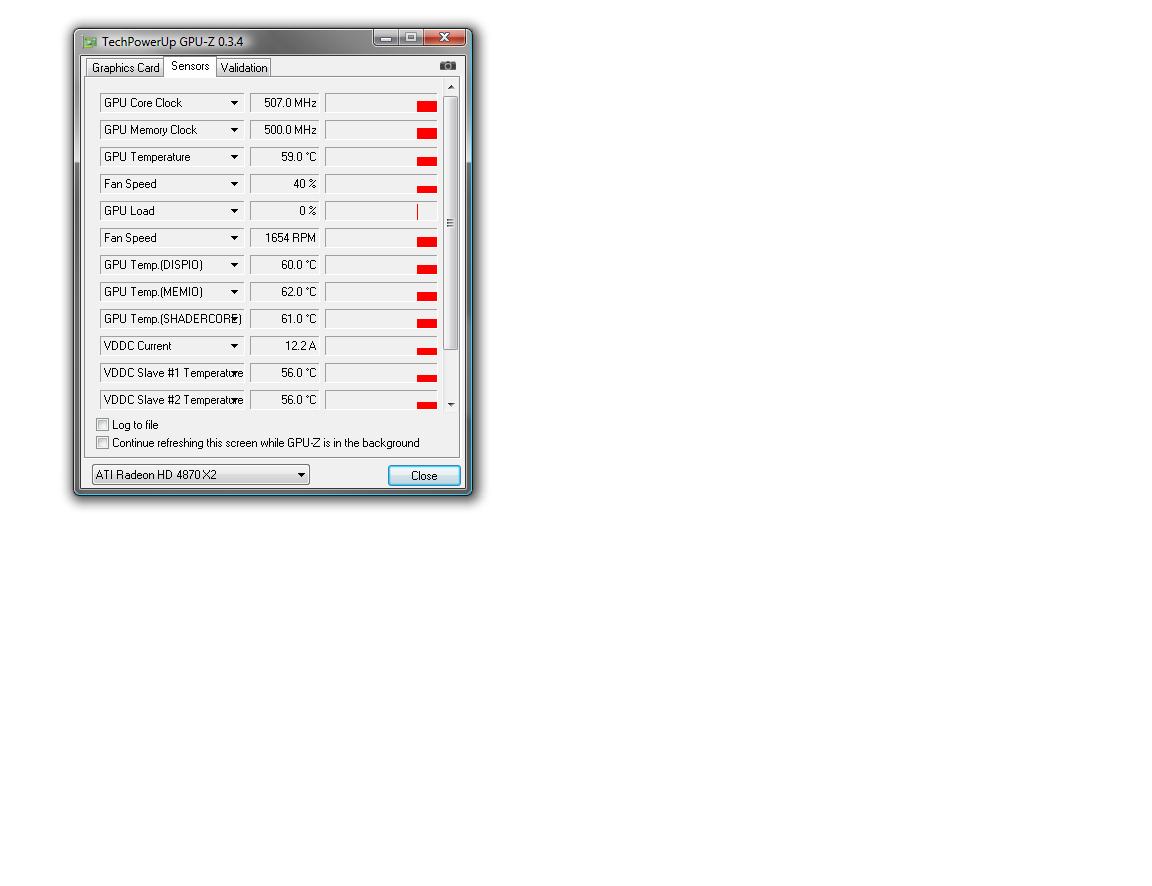Image resolution: width=1152 pixels, height=886 pixels.
Task: Click the Close button
Action: pos(424,475)
